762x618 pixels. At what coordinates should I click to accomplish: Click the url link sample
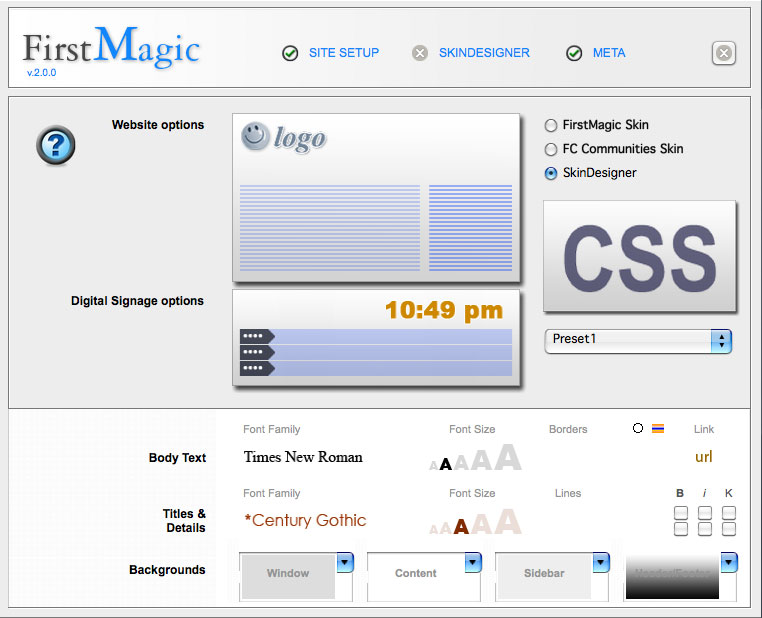[x=704, y=457]
